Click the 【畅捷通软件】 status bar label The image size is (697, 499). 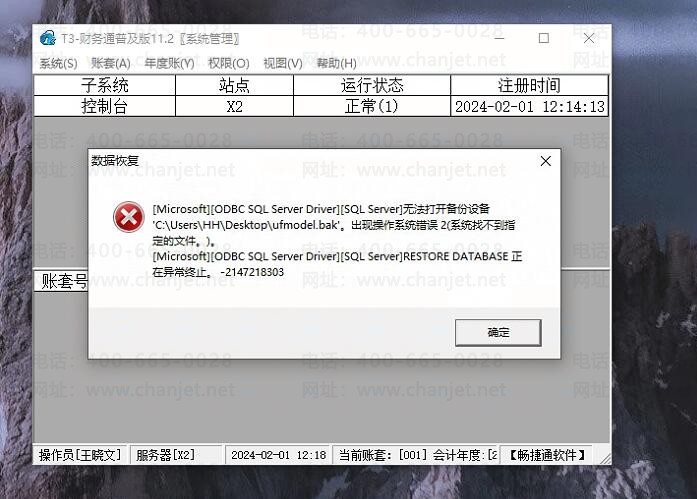coord(546,455)
